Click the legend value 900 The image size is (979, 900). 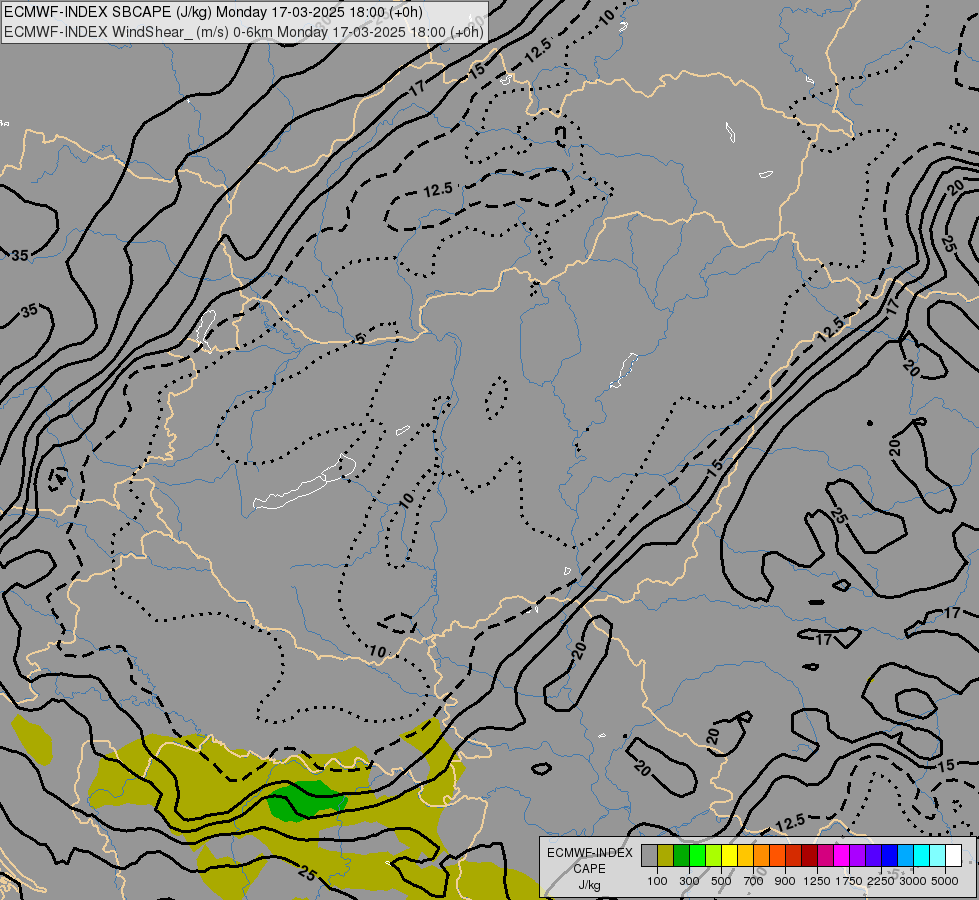(785, 881)
